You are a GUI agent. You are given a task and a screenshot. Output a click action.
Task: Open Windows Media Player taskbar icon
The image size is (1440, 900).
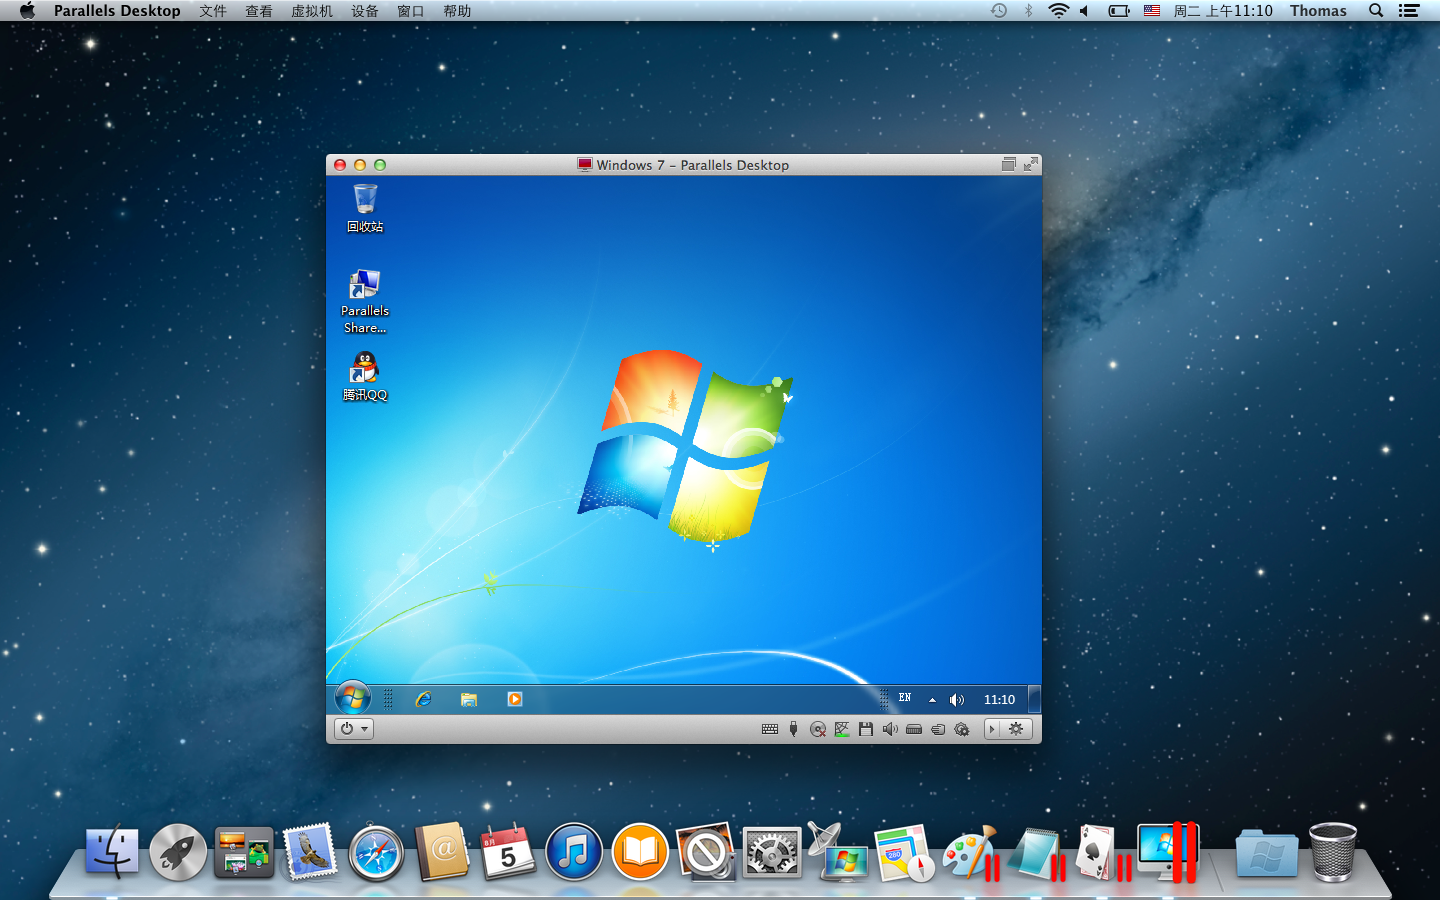pos(515,699)
